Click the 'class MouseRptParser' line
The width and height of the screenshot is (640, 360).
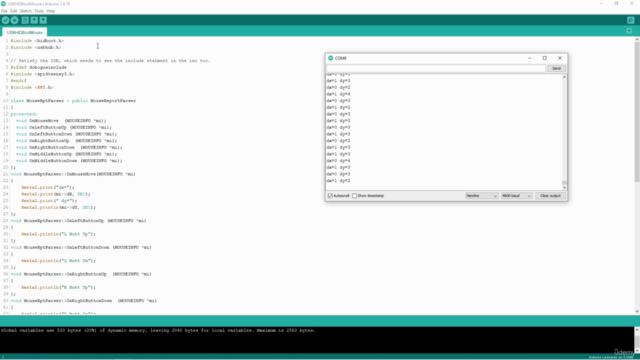pyautogui.click(x=73, y=100)
